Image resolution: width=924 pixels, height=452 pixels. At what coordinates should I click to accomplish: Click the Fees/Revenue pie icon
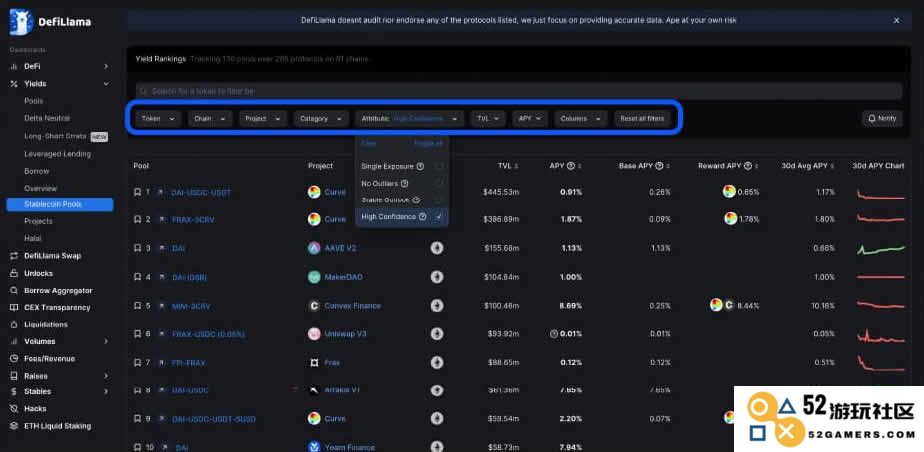(14, 358)
